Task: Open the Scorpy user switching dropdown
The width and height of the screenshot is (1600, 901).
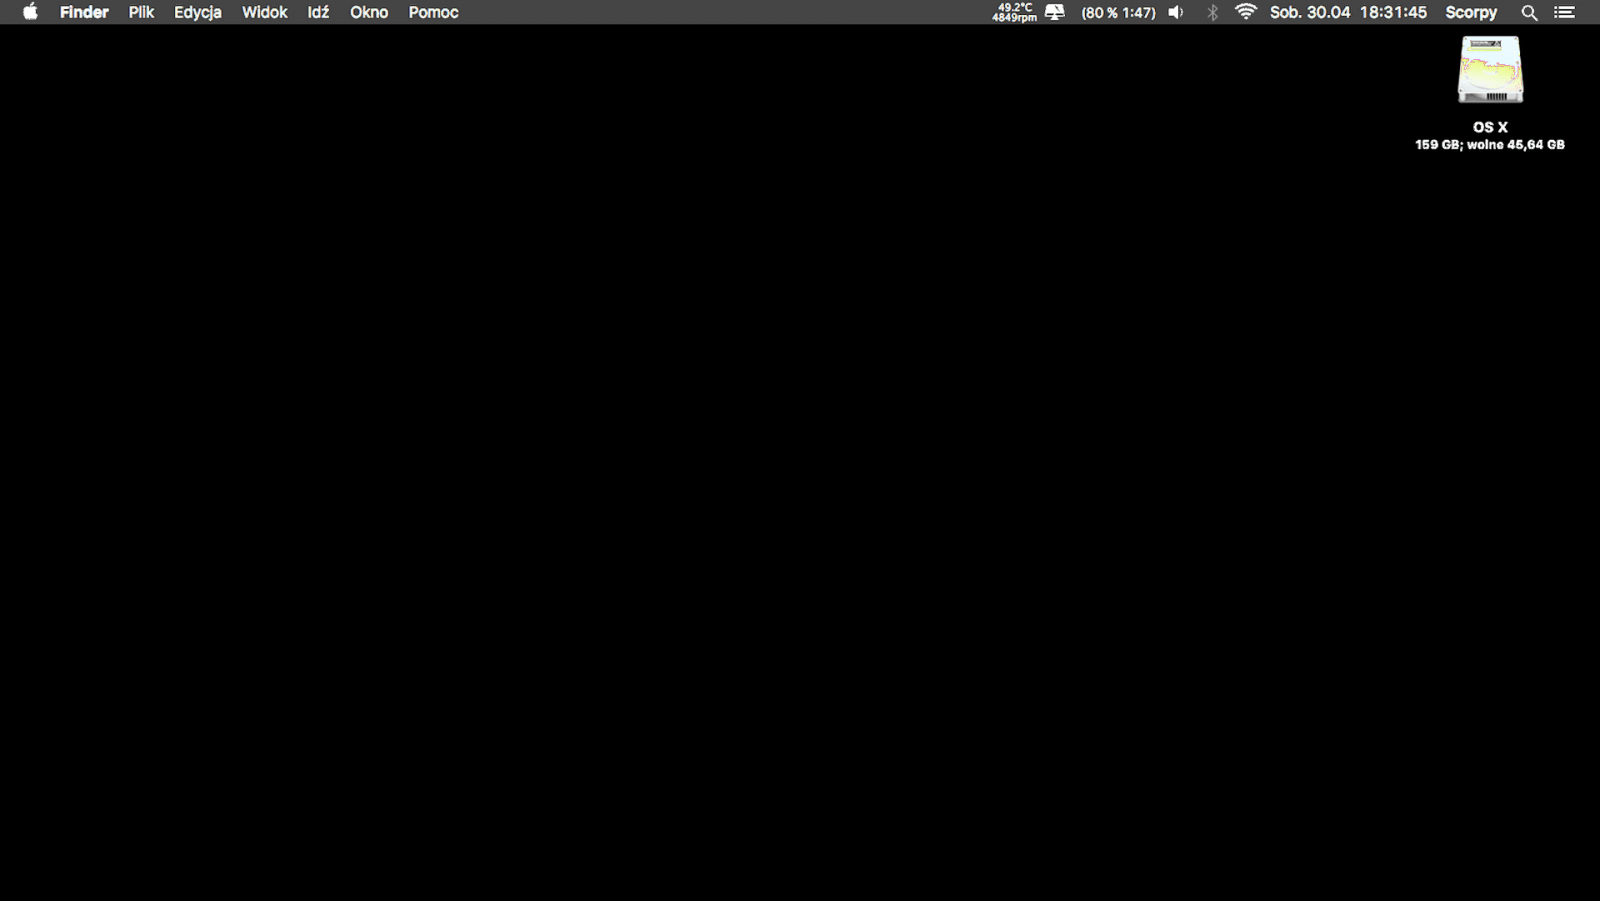Action: (1470, 13)
